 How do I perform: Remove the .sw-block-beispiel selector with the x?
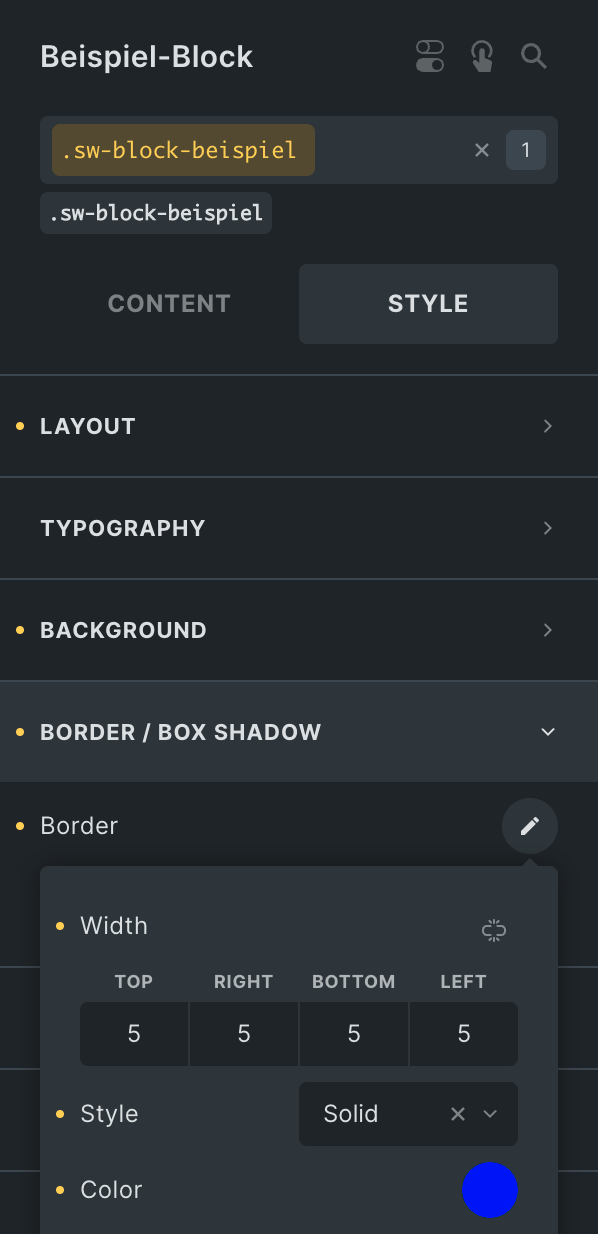pos(482,149)
